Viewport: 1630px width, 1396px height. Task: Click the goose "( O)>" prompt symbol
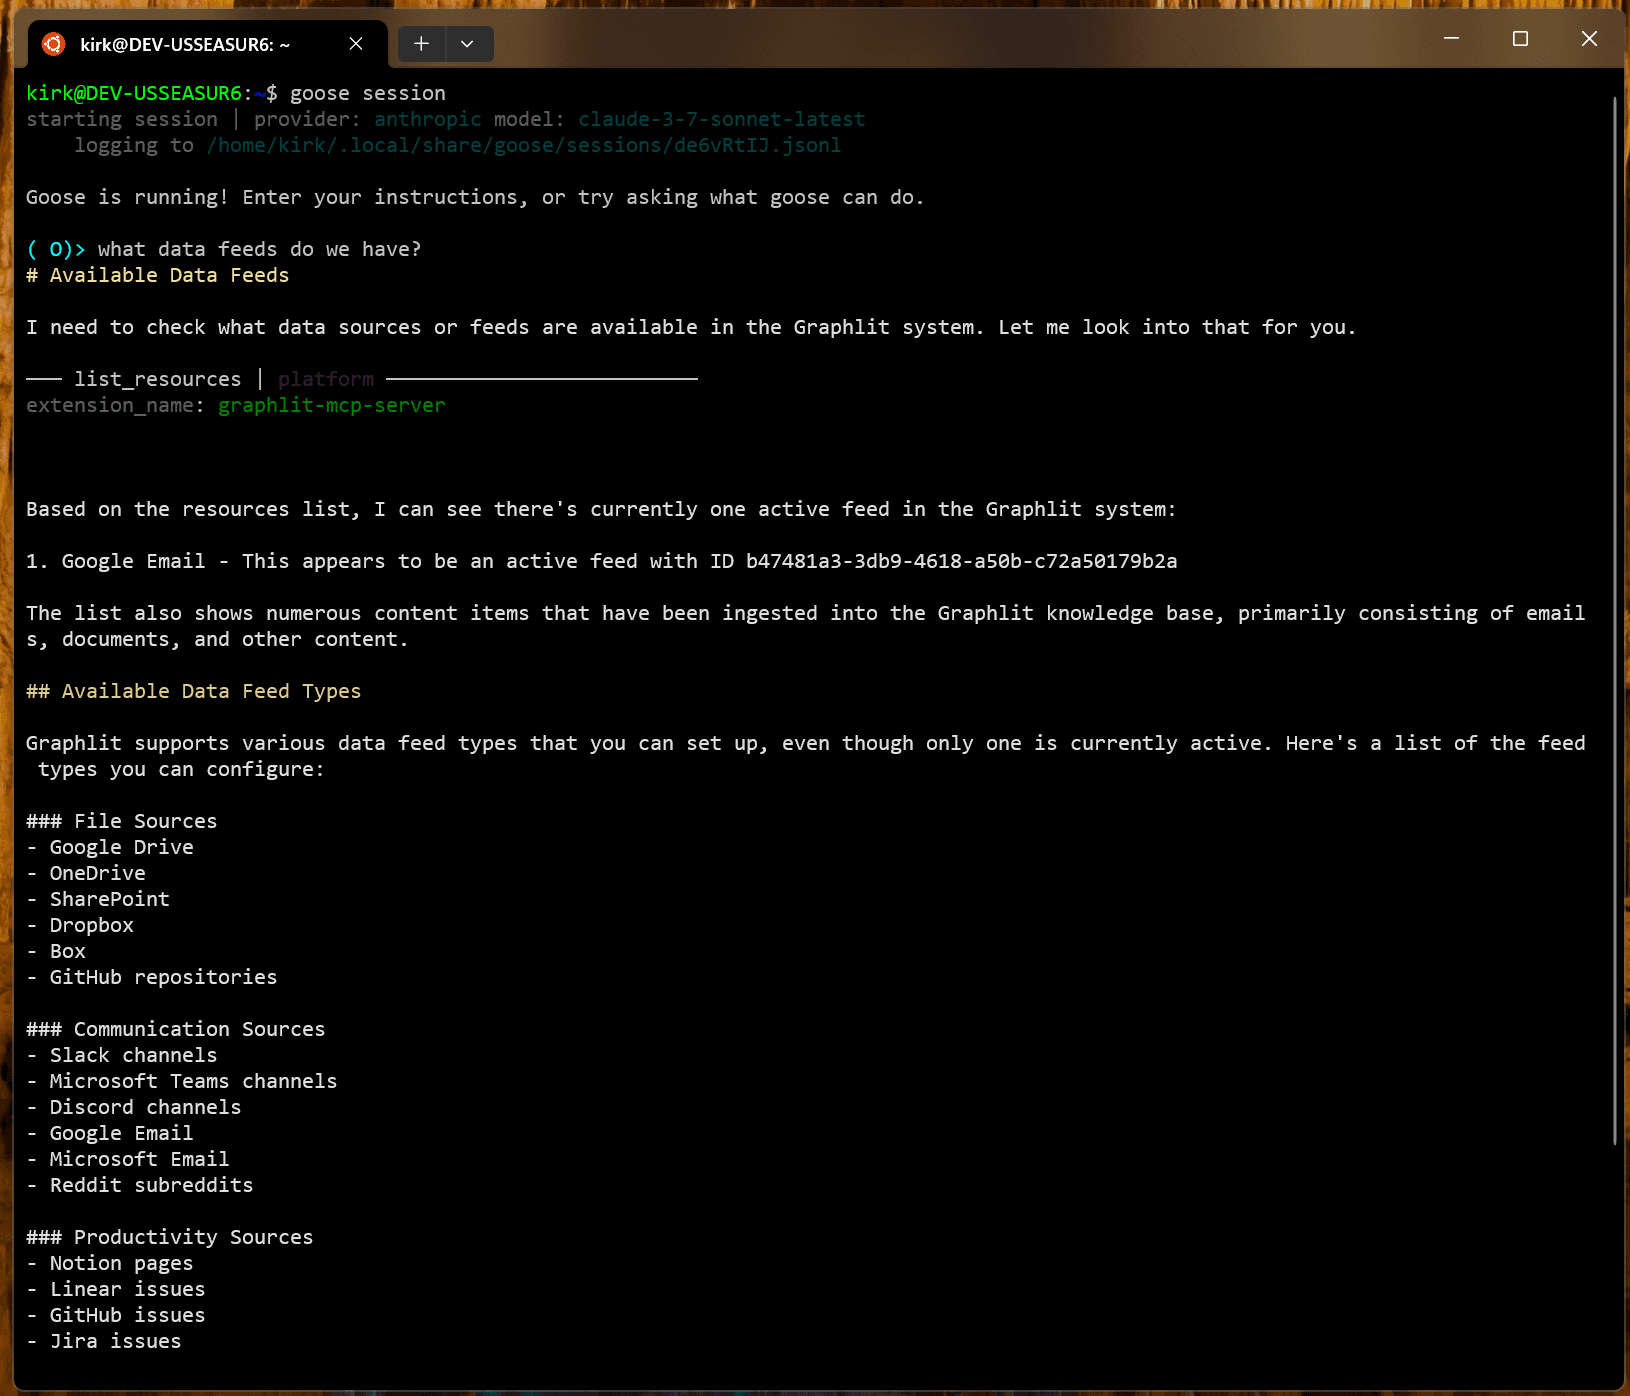(x=56, y=249)
